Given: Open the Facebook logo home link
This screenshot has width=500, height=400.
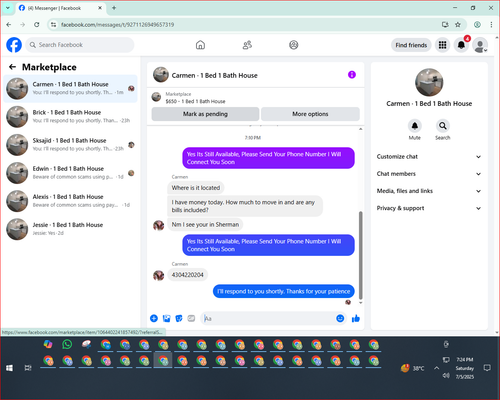Looking at the screenshot, I should click(x=14, y=45).
